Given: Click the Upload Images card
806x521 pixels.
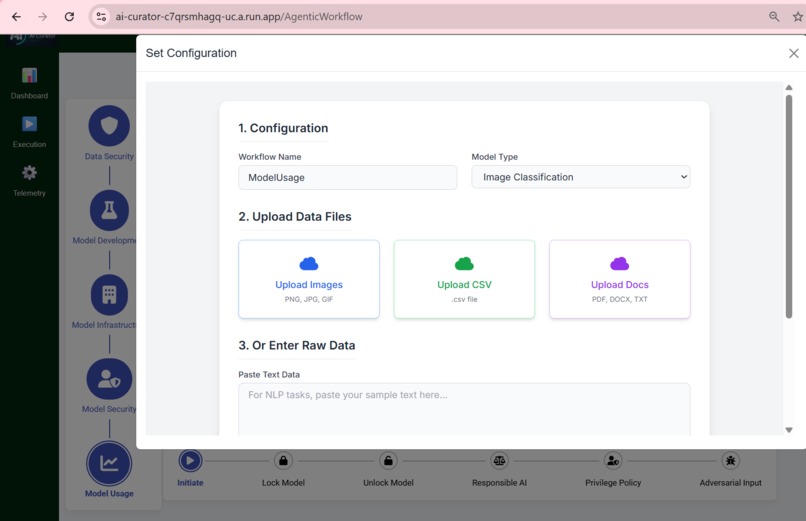Looking at the screenshot, I should [309, 279].
